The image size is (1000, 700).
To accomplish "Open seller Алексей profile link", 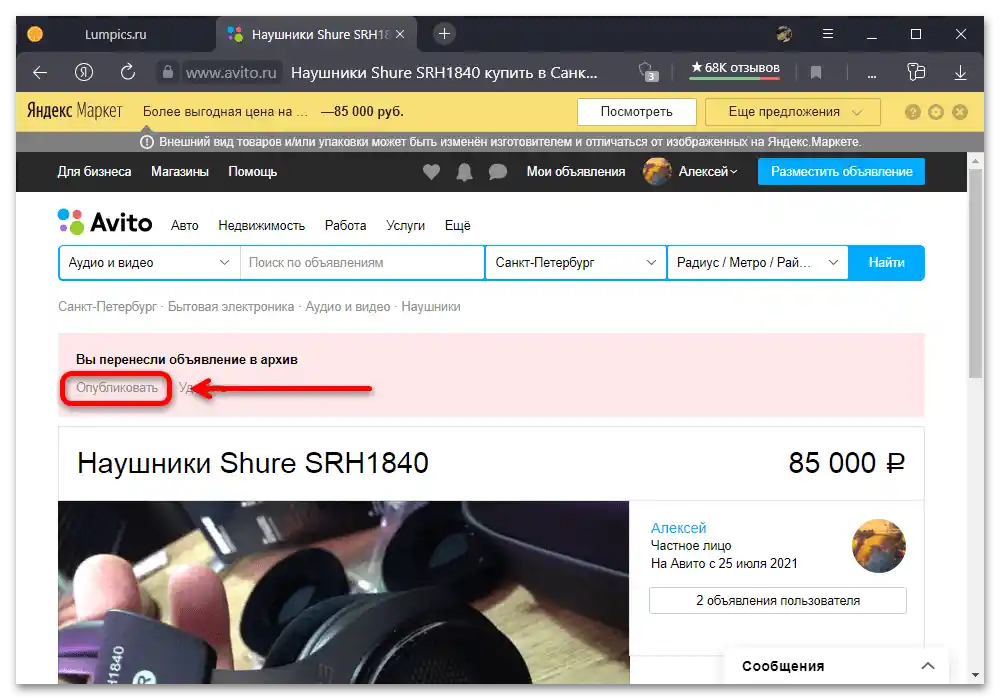I will coord(678,528).
